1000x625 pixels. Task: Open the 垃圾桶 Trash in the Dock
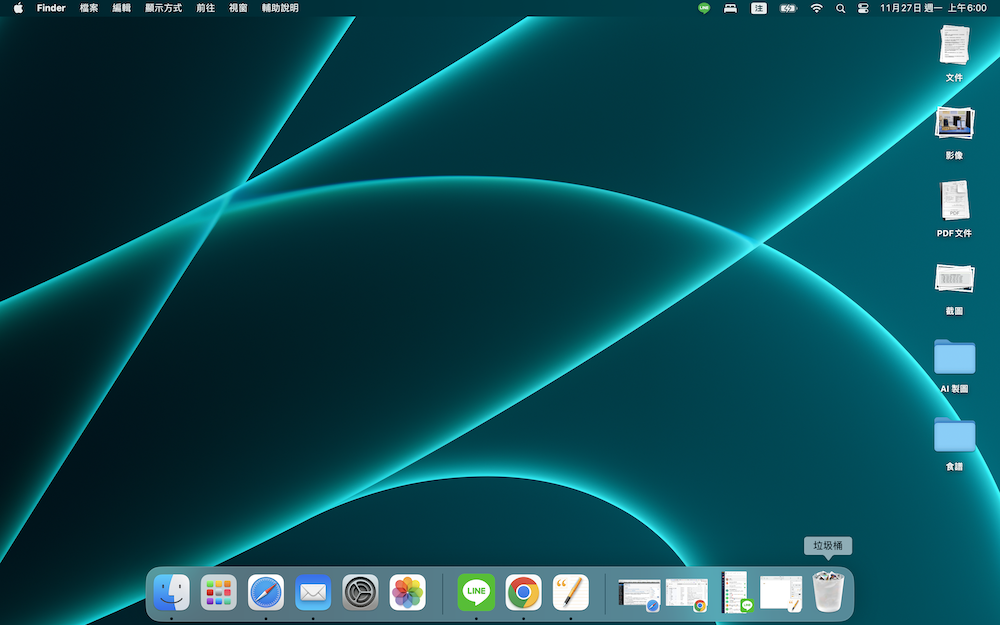coord(828,592)
